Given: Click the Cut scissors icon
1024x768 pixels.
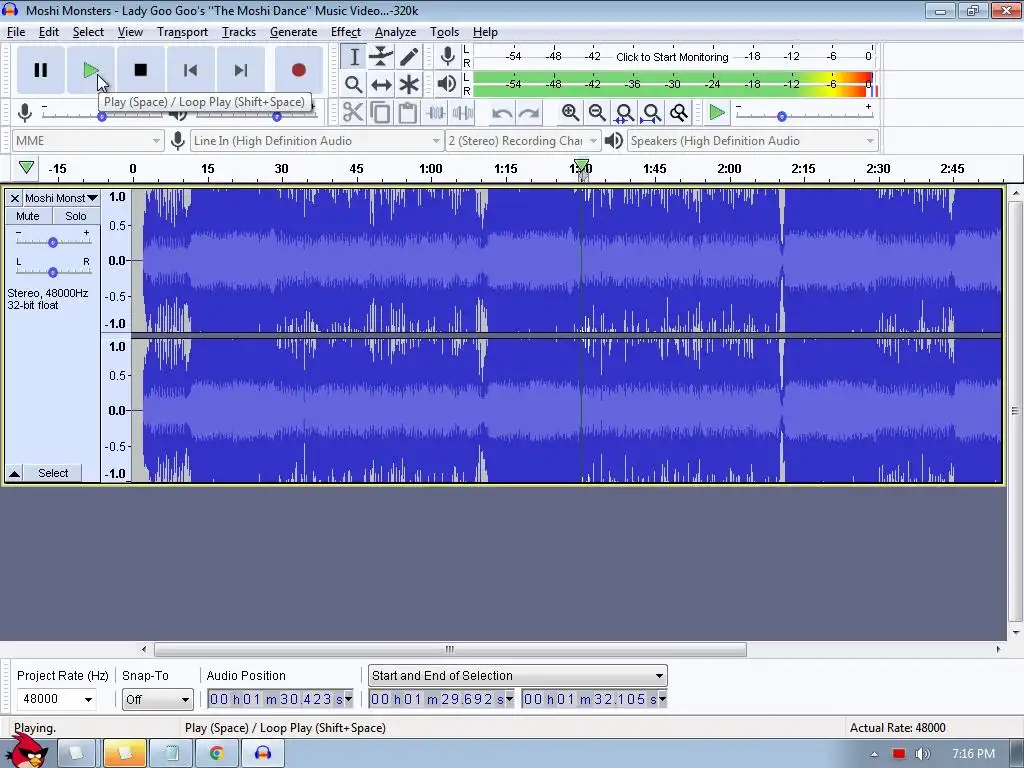Looking at the screenshot, I should coord(353,113).
